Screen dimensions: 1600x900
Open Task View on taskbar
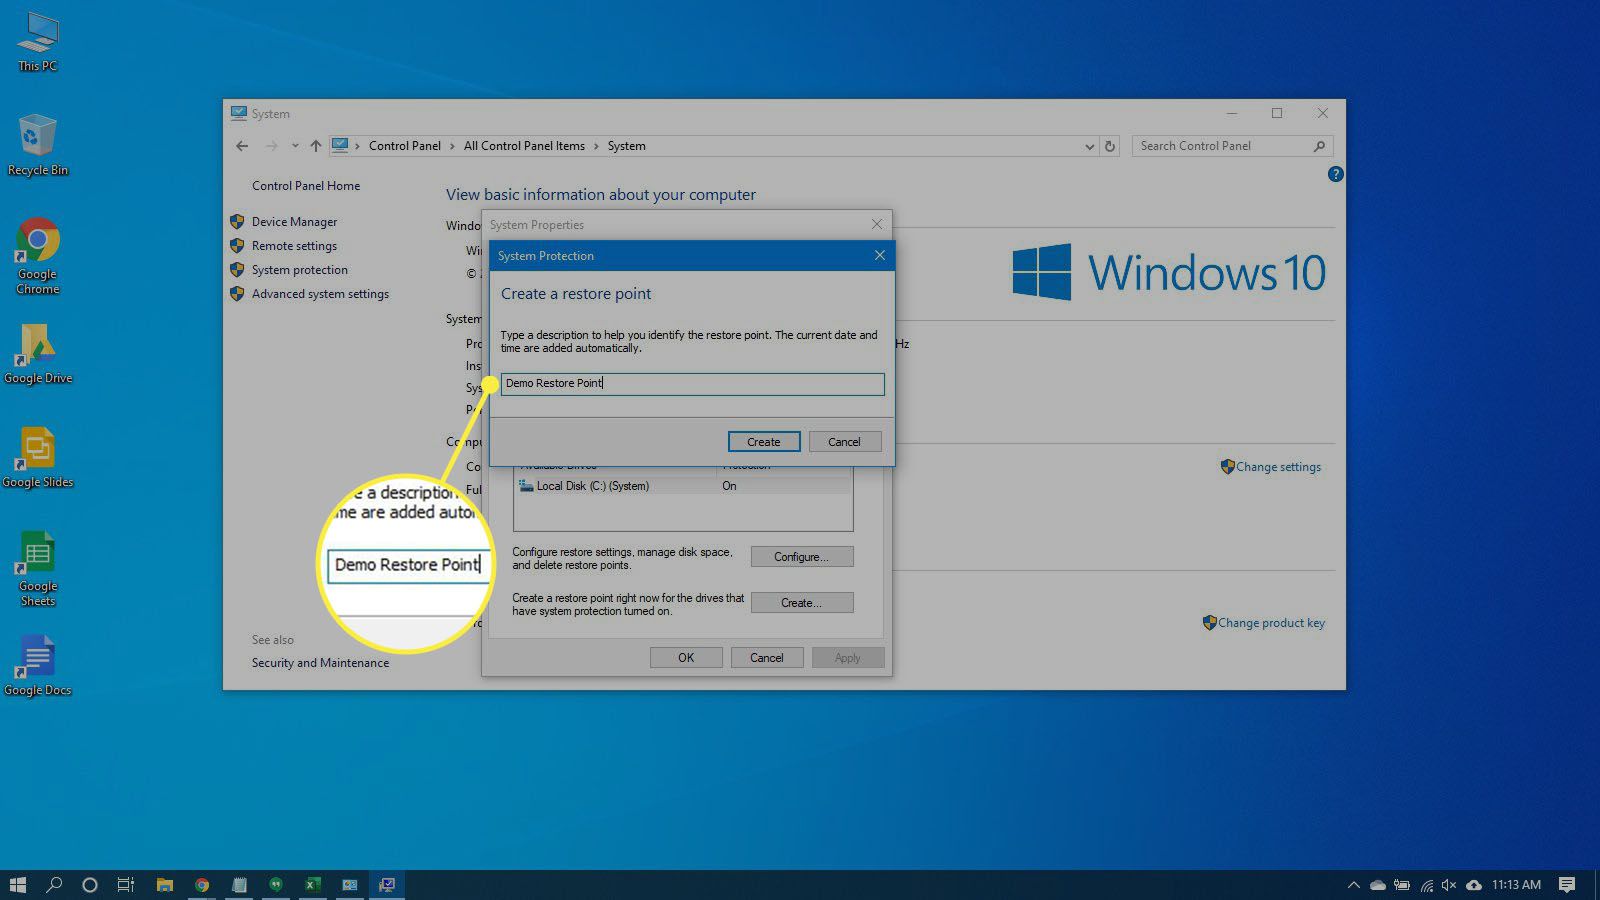(126, 884)
